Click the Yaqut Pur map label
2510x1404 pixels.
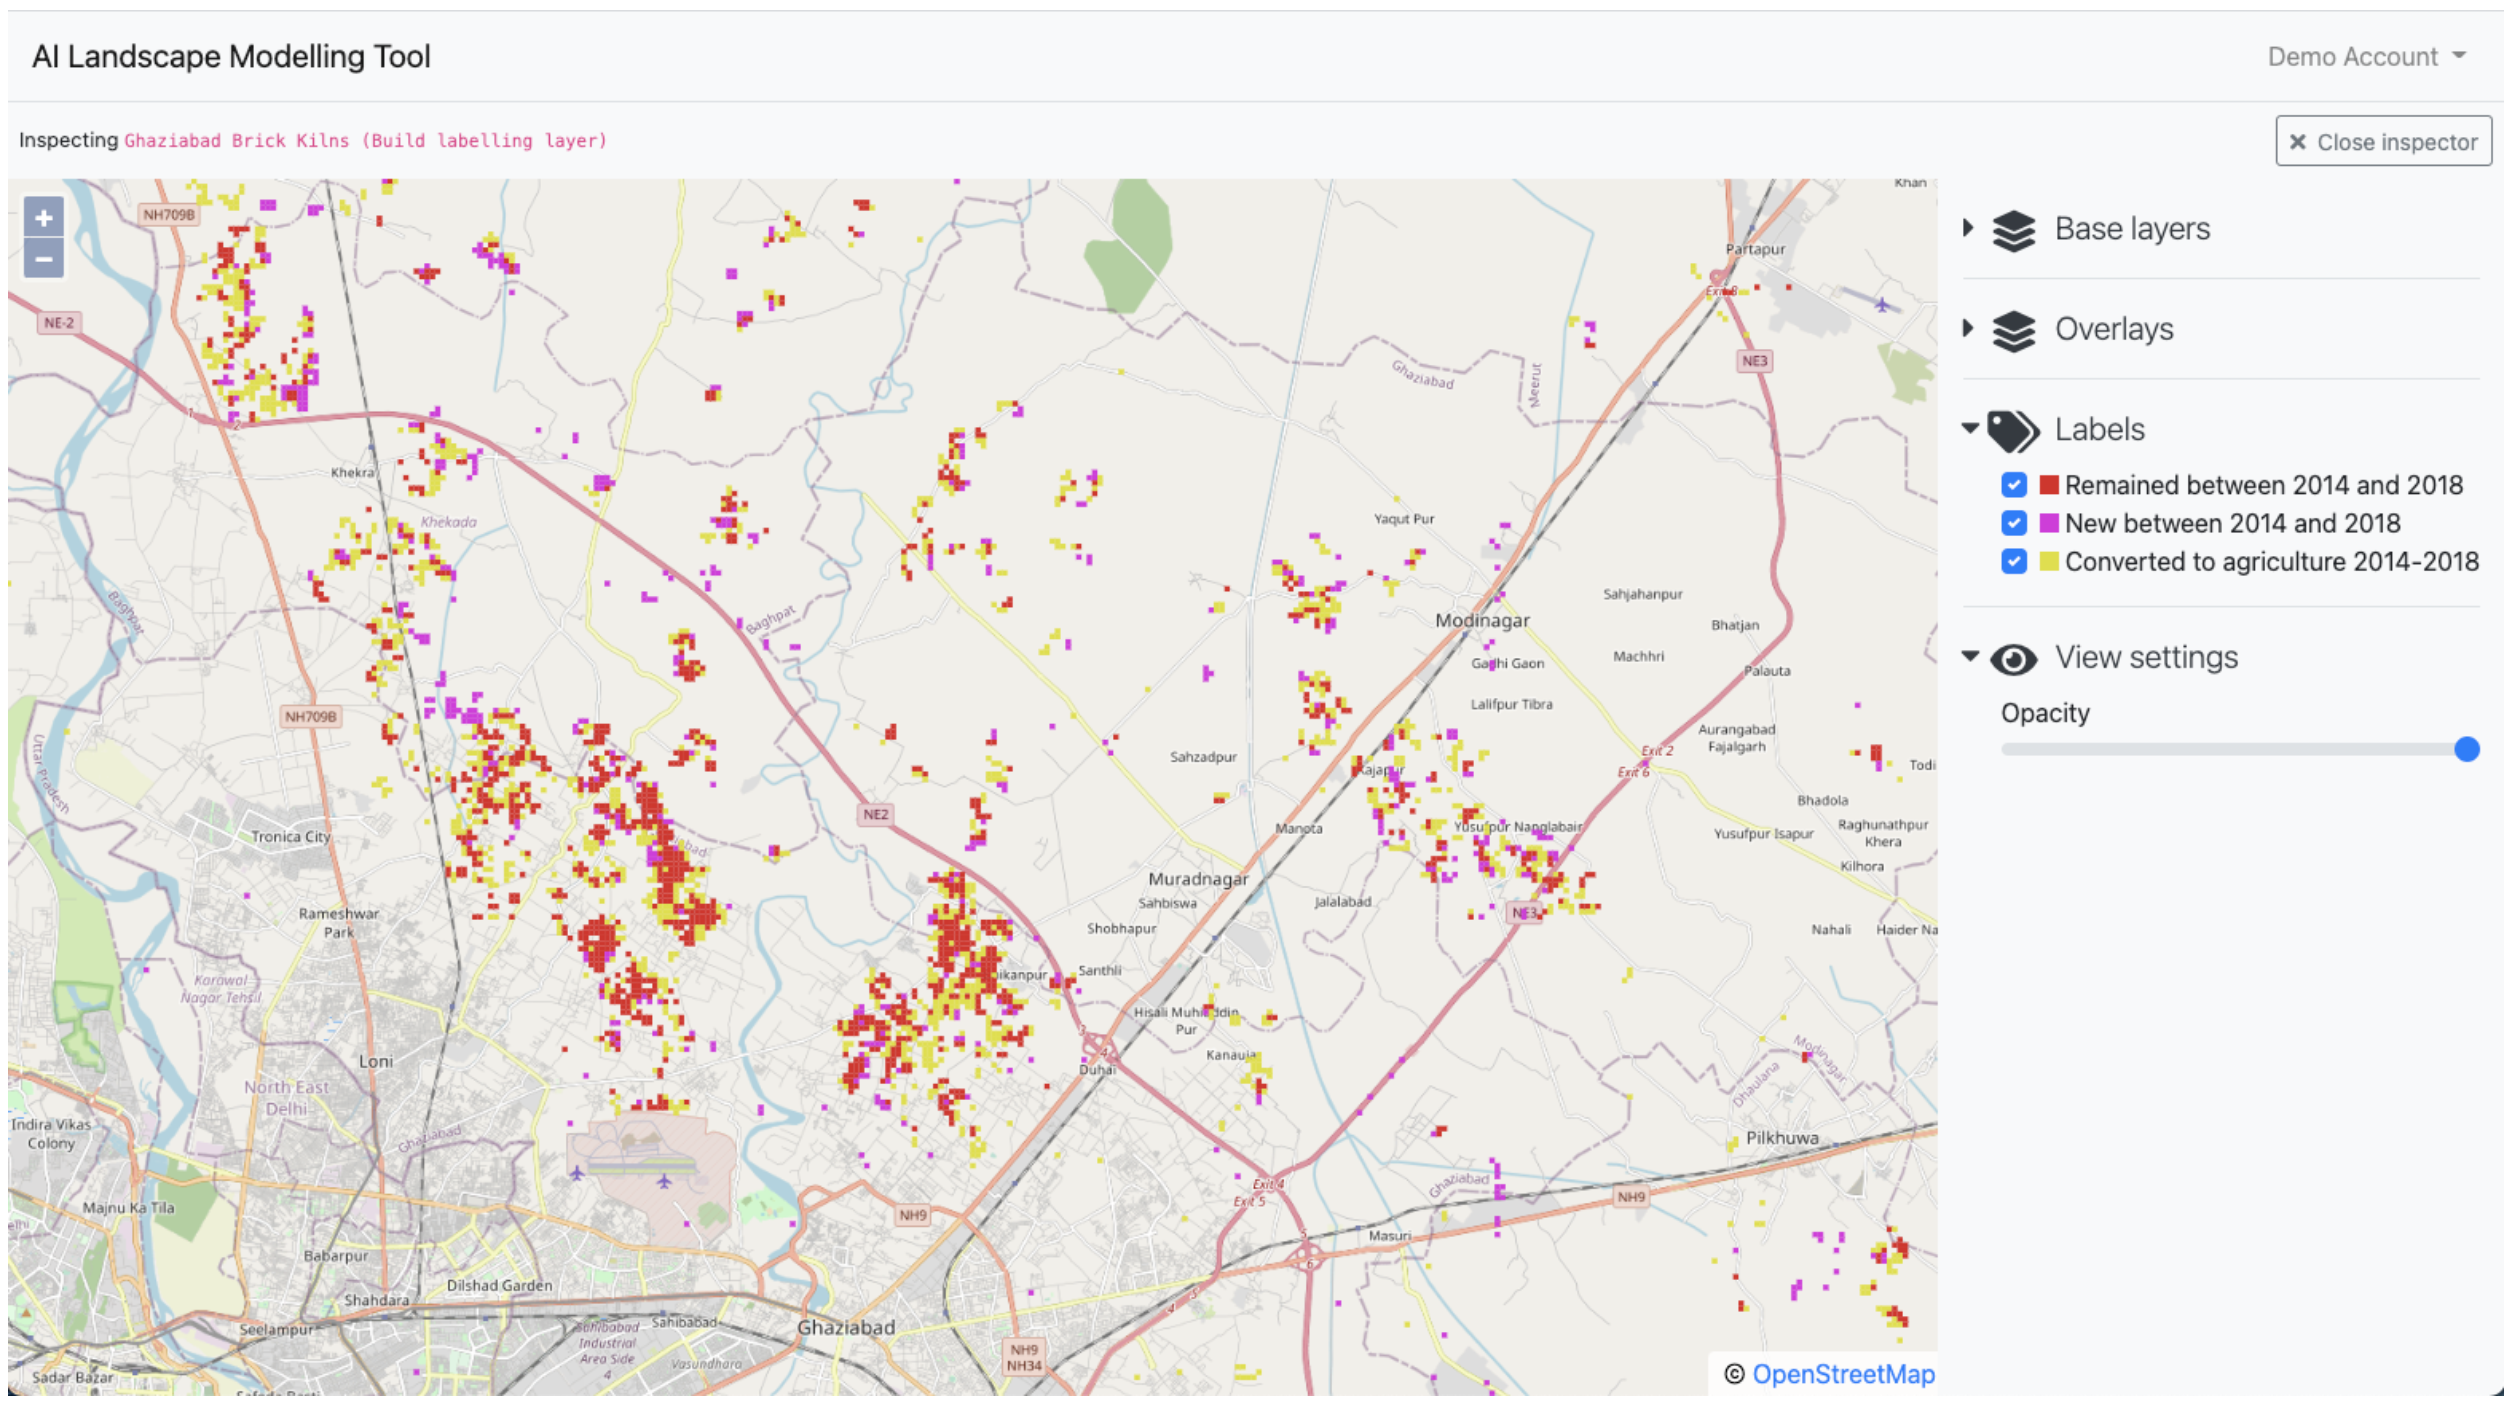coord(1403,519)
